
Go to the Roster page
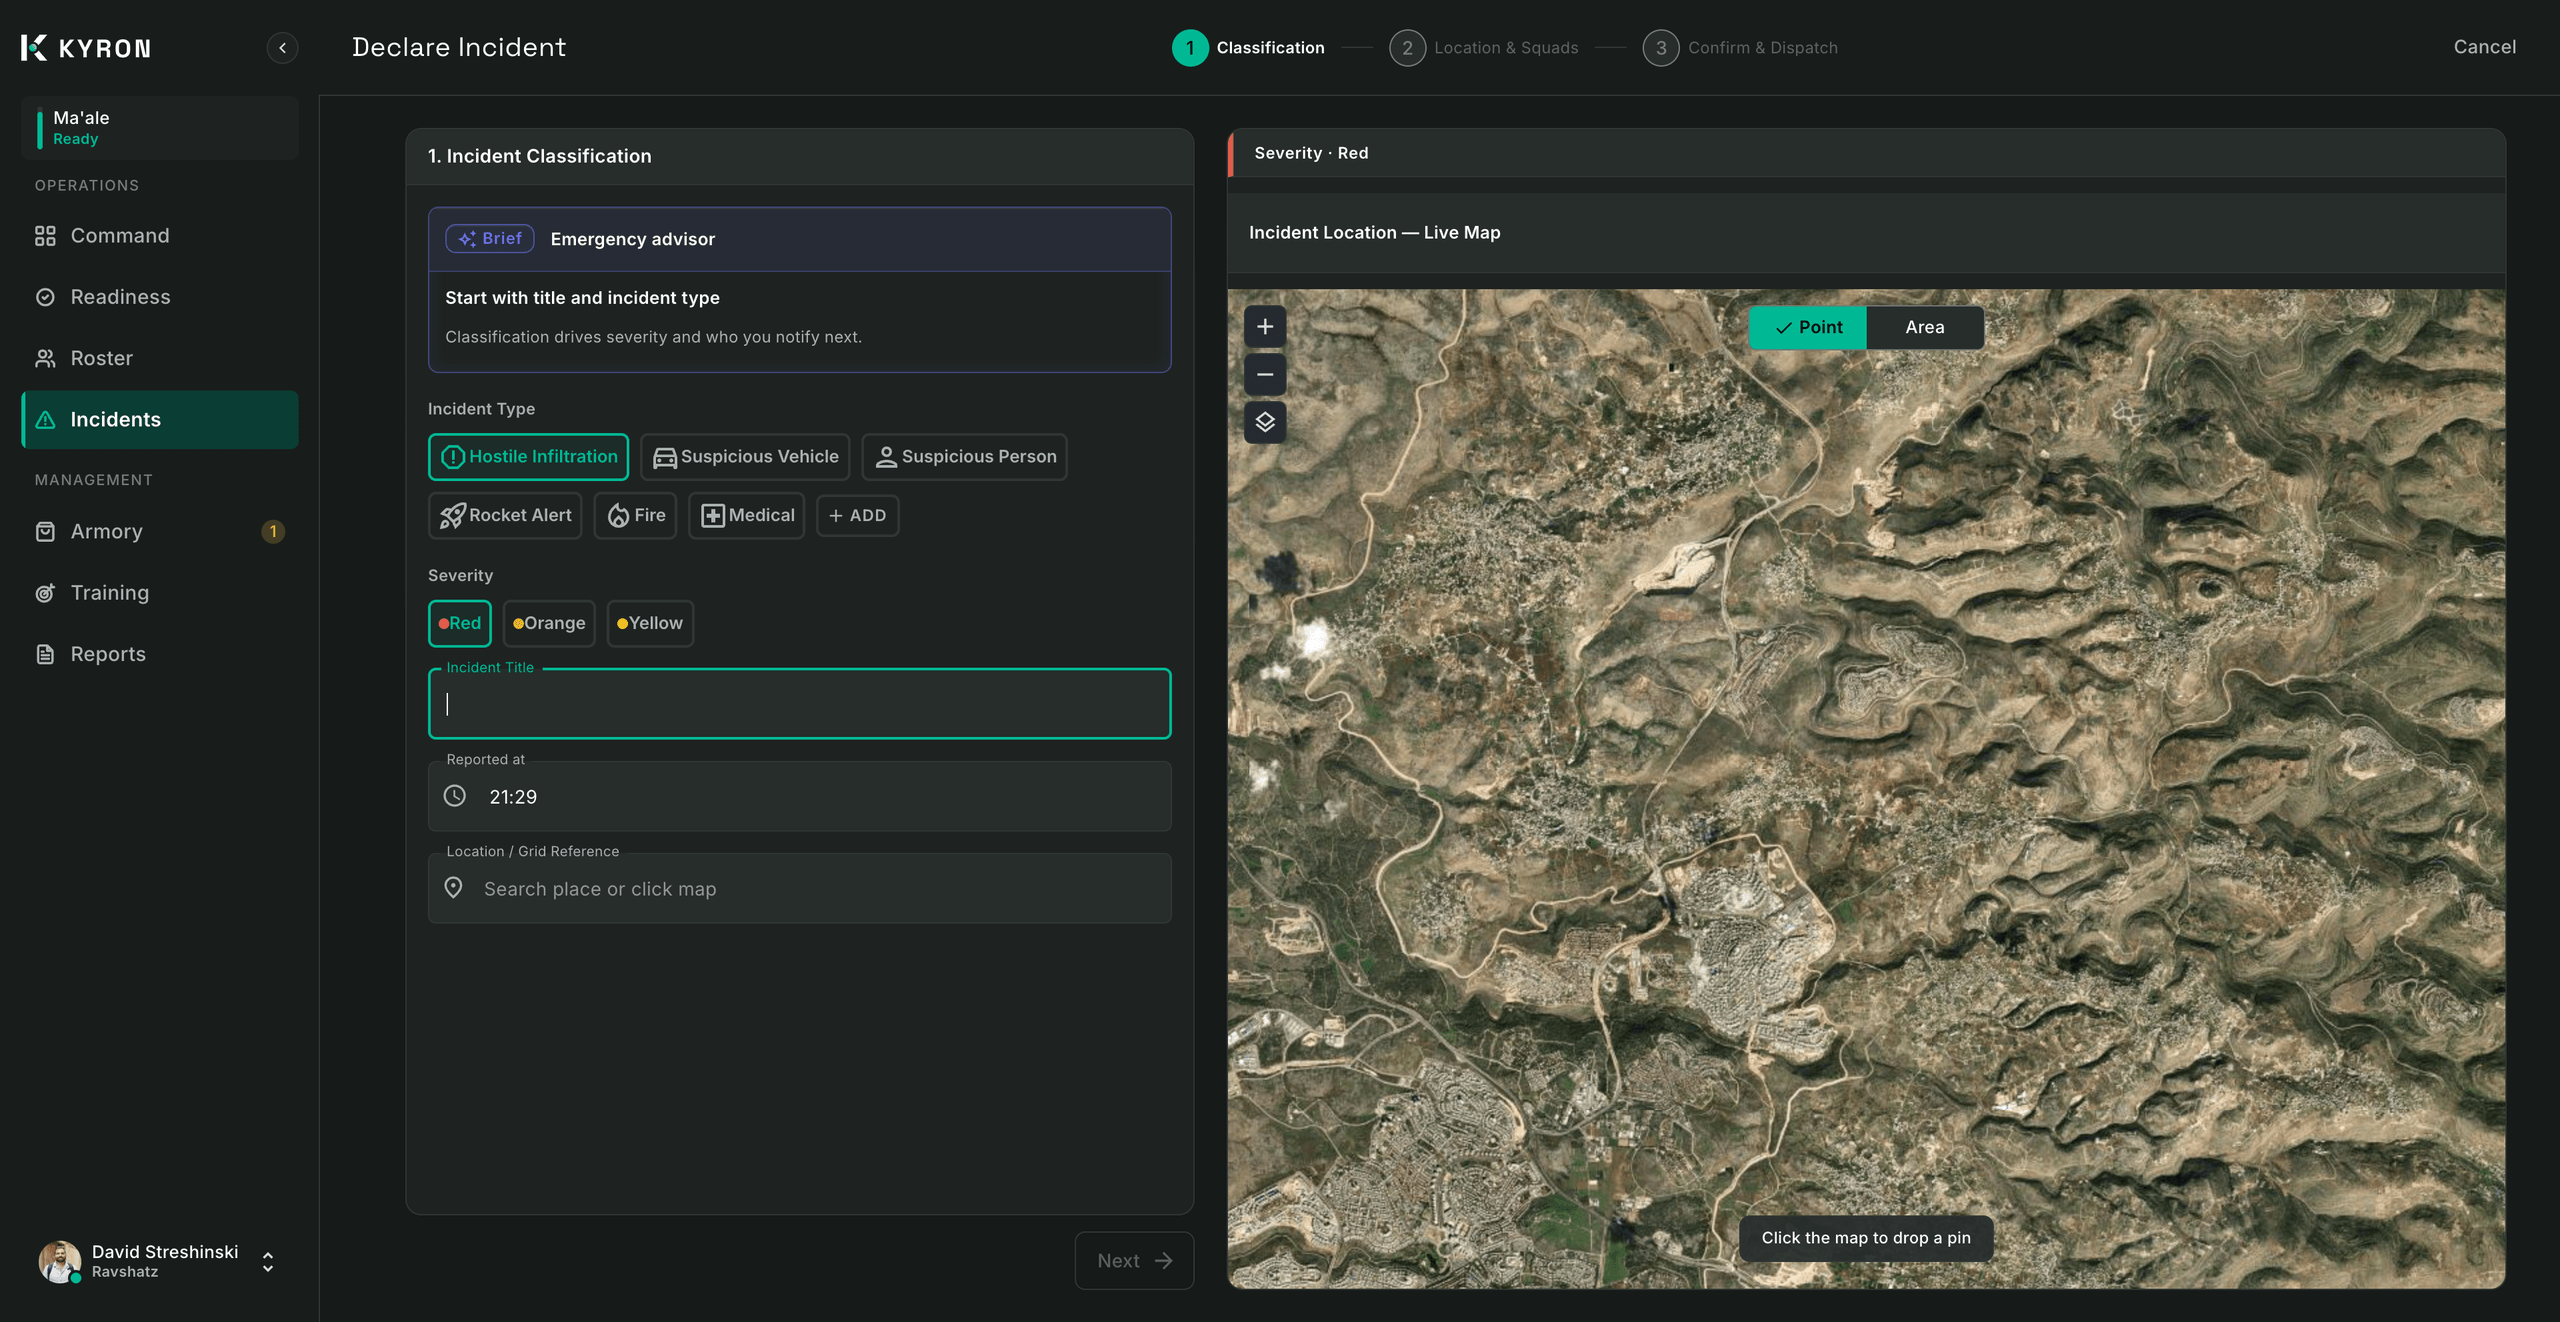tap(160, 358)
